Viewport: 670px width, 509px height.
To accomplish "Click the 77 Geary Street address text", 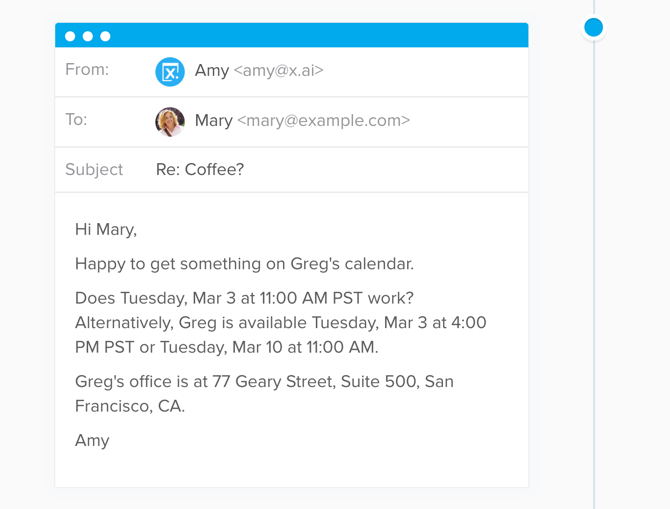I will (x=264, y=394).
